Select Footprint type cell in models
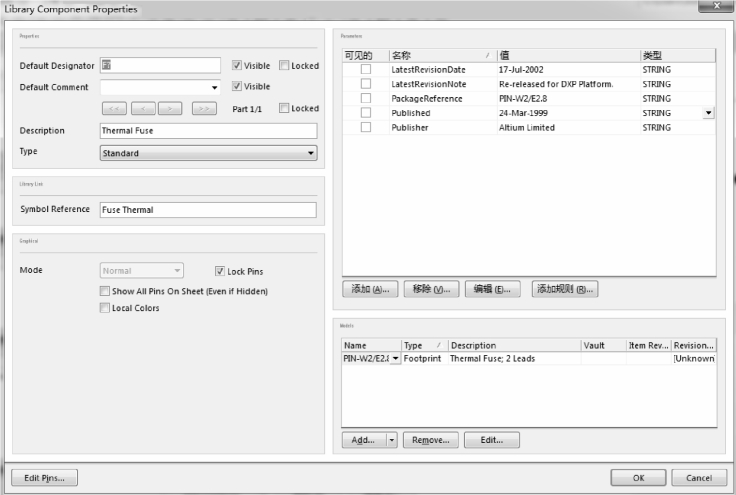The width and height of the screenshot is (736, 495). [x=425, y=358]
